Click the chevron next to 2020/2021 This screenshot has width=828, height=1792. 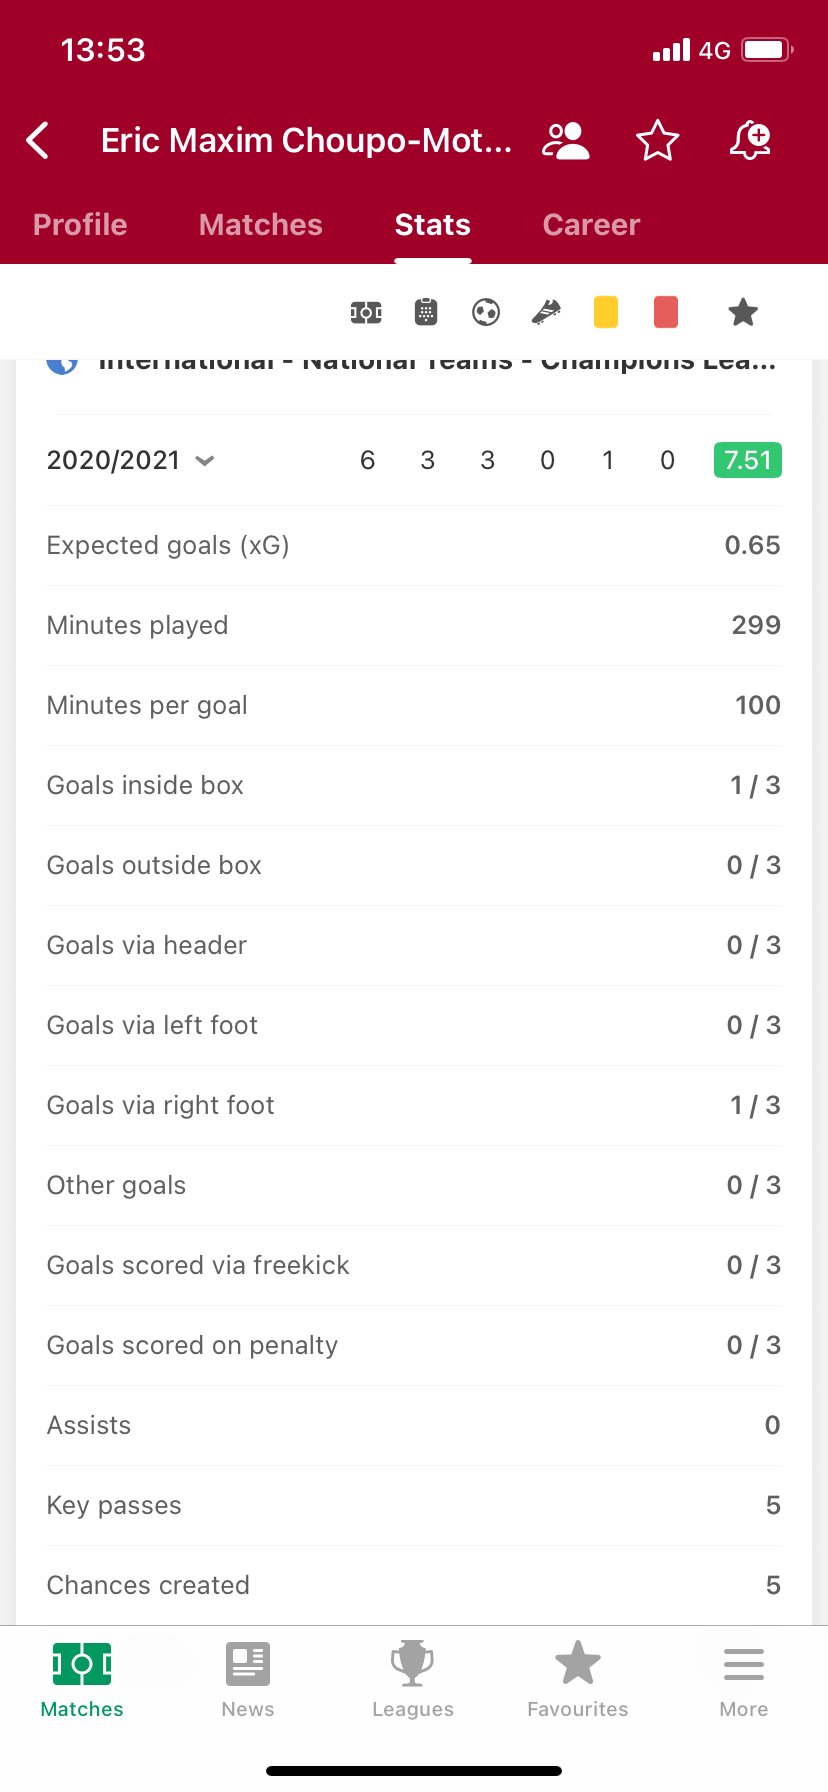point(205,461)
